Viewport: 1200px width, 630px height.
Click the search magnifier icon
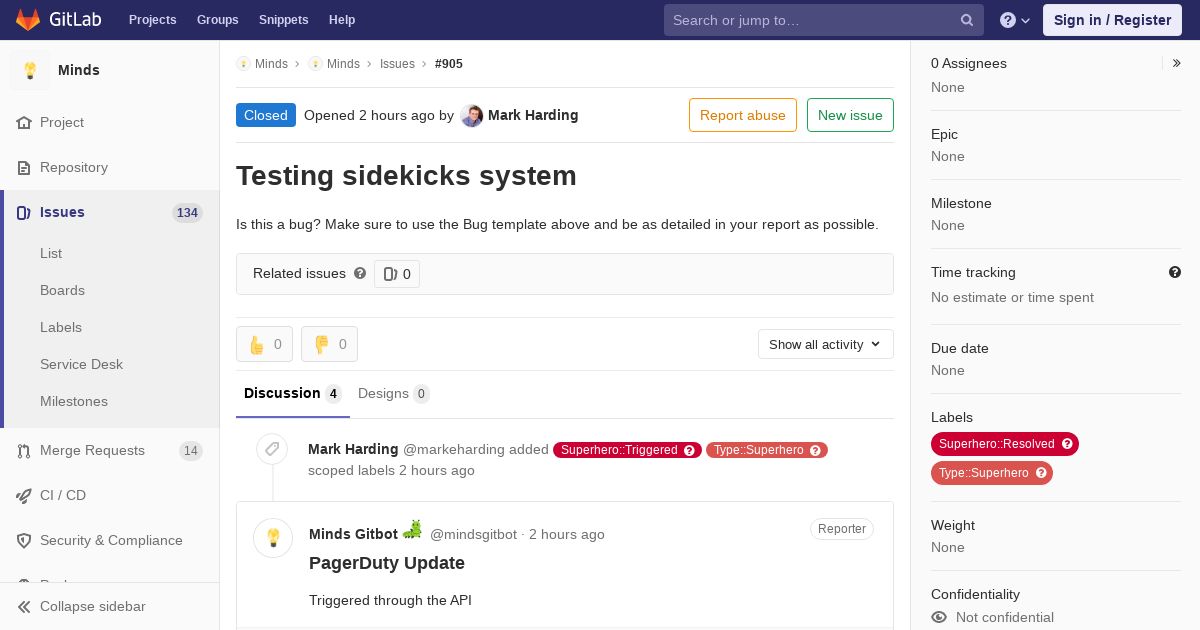(967, 20)
